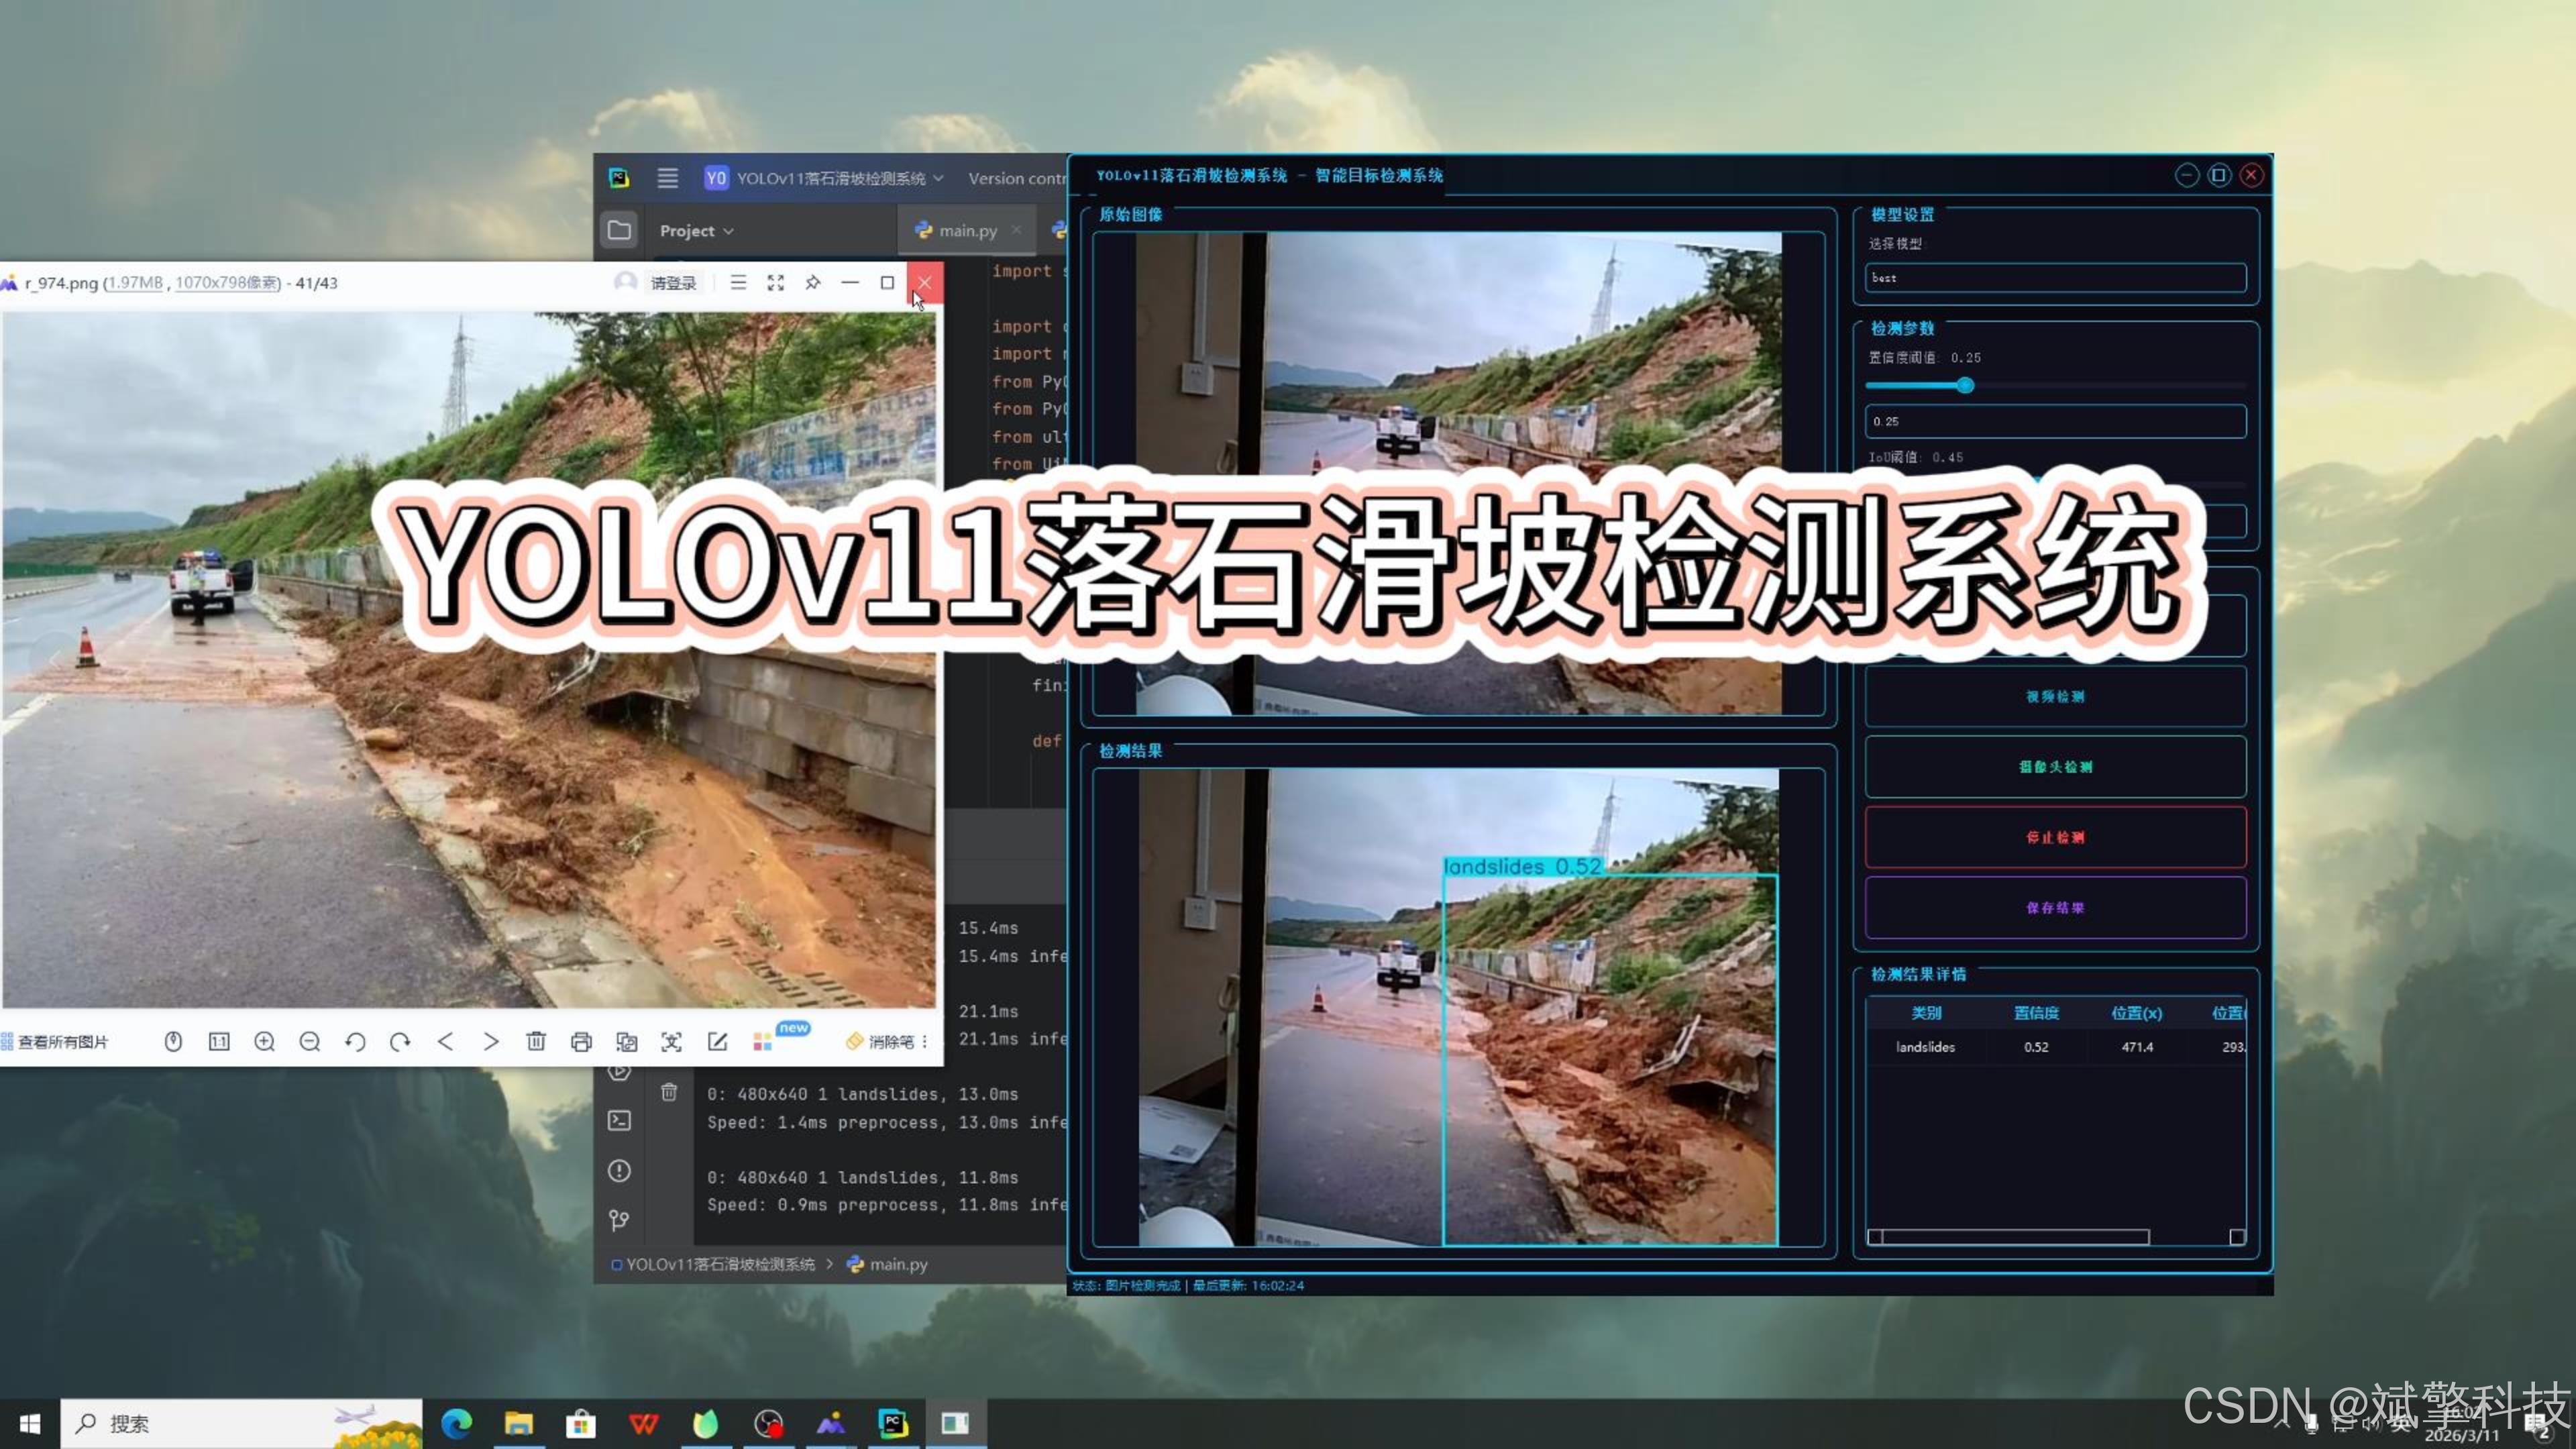Toggle the PyCharm Project folder tool window
The image size is (2576, 1449).
click(619, 231)
